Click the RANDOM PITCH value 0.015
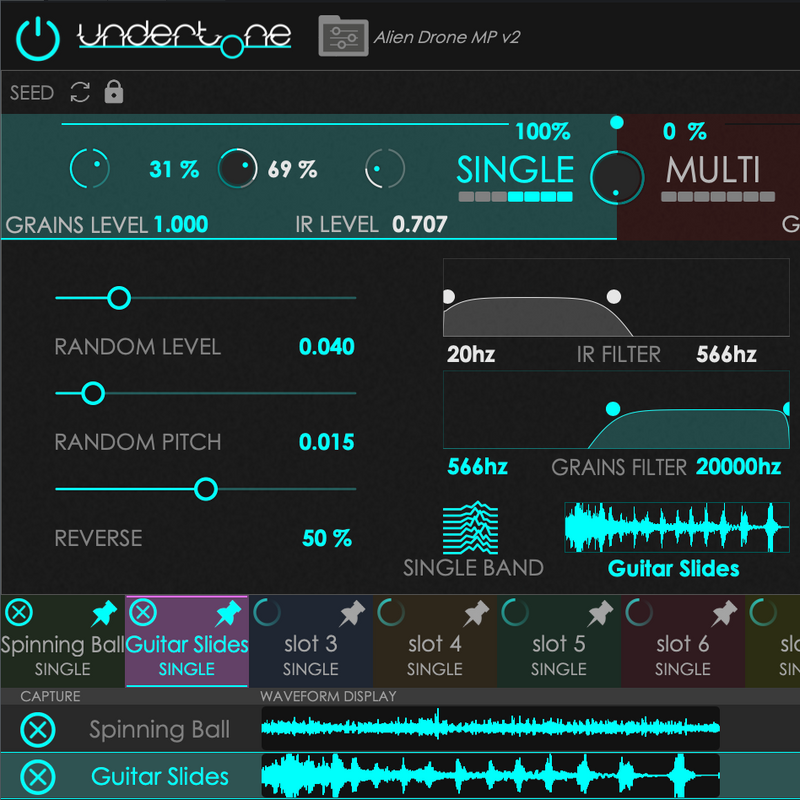This screenshot has width=800, height=800. coord(327,442)
